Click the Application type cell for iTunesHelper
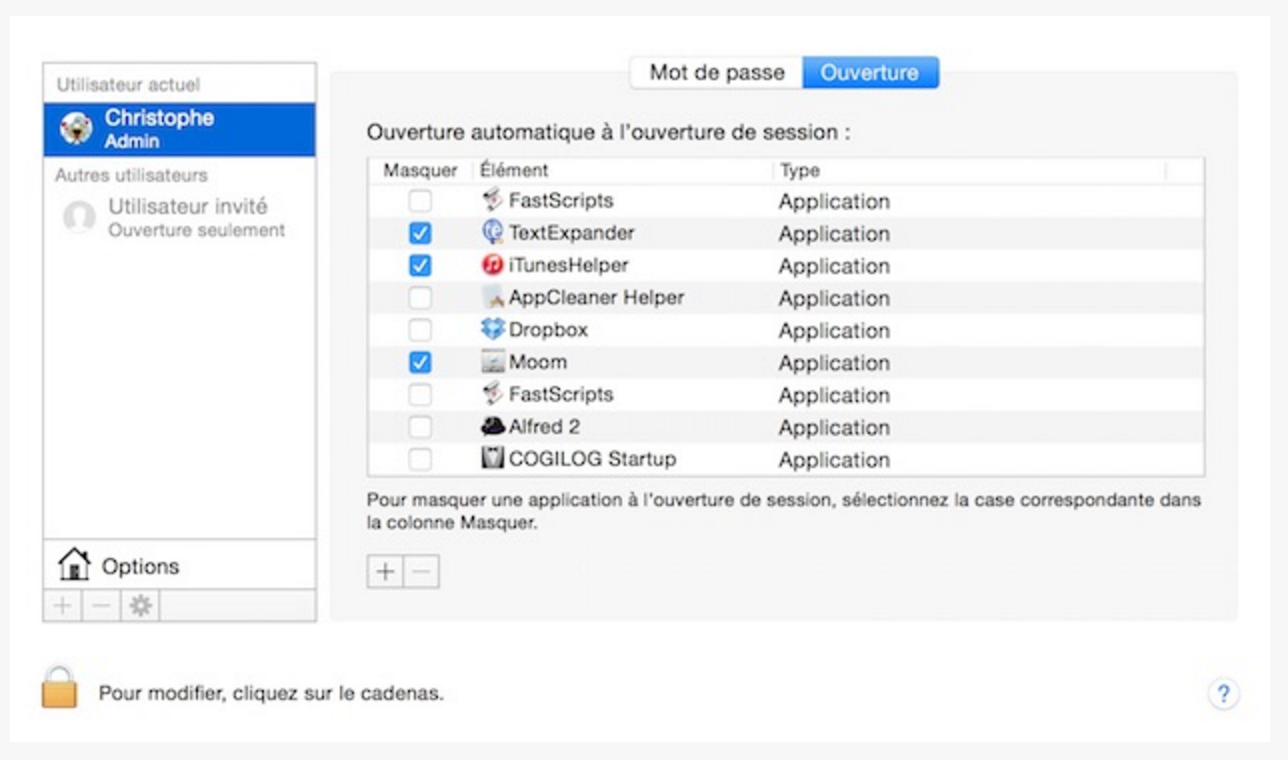Viewport: 1288px width, 760px height. 834,266
